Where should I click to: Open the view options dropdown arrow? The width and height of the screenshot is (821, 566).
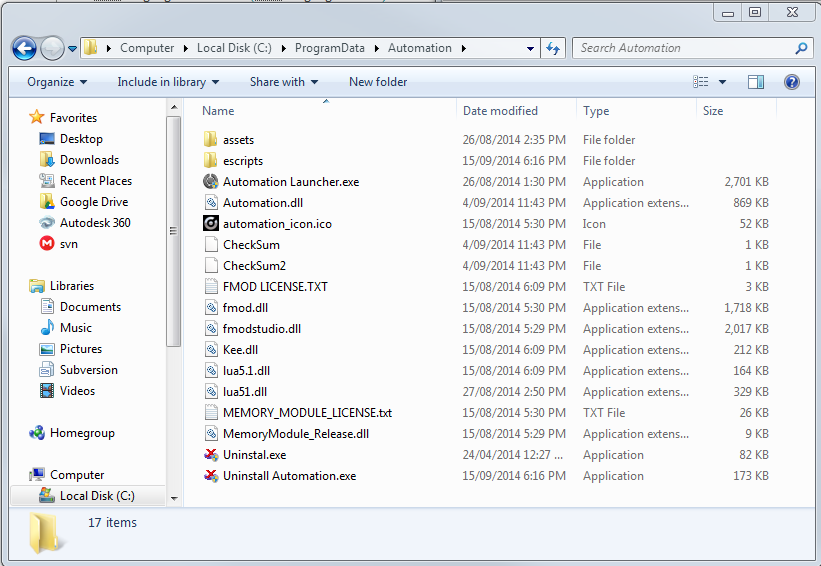click(x=723, y=82)
